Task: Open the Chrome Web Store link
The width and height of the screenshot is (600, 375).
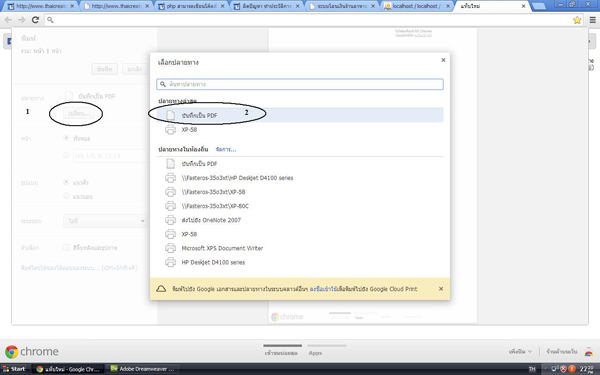Action: click(x=562, y=351)
